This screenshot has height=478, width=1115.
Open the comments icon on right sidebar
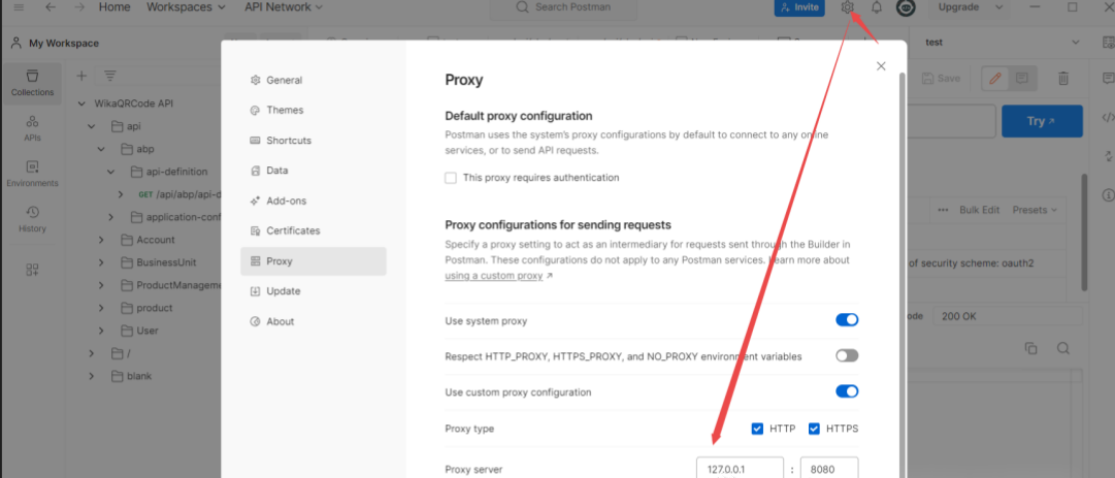click(1107, 78)
